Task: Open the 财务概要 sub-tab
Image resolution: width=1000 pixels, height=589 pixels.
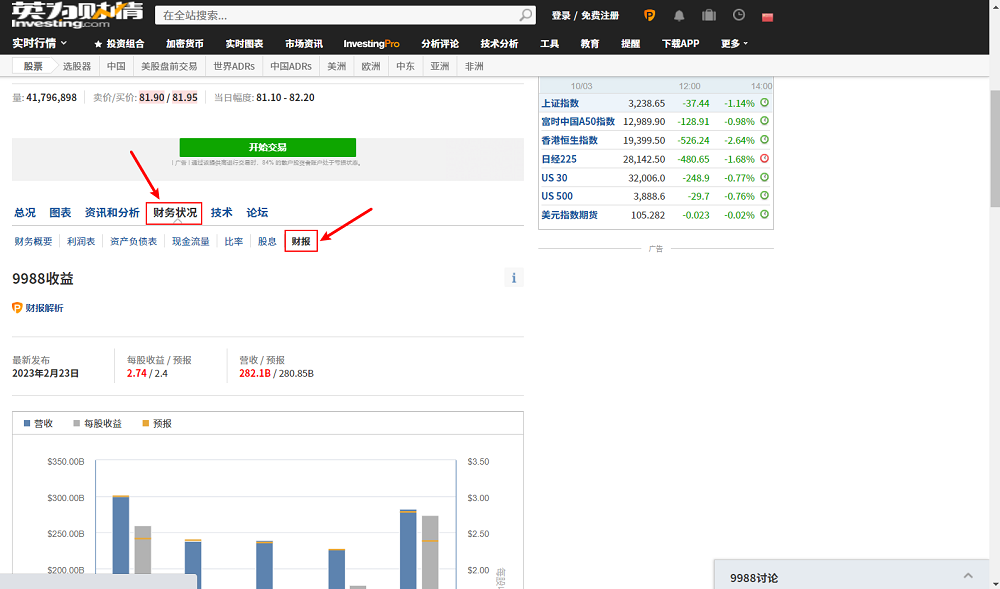Action: 33,242
